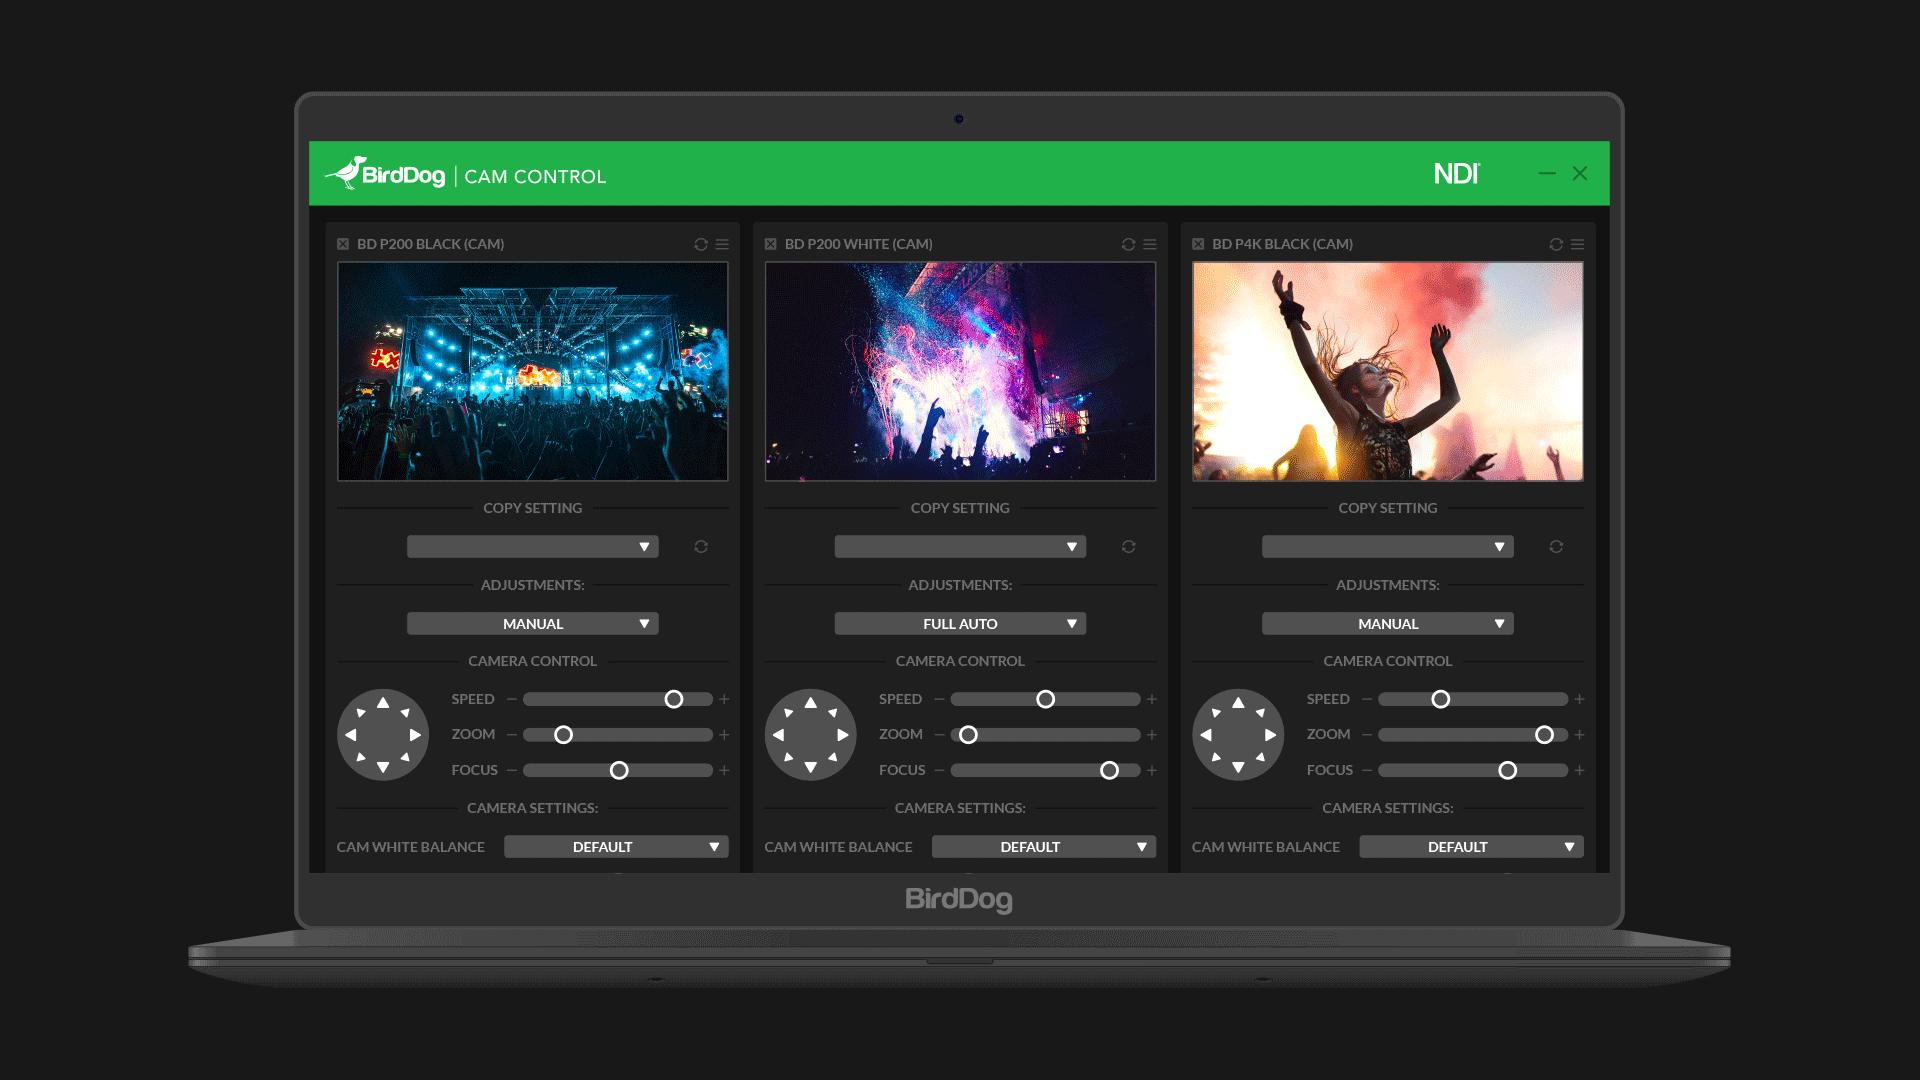Image resolution: width=1920 pixels, height=1080 pixels.
Task: Decrease speed with minus, BD P200 BLACK
Action: click(x=512, y=699)
